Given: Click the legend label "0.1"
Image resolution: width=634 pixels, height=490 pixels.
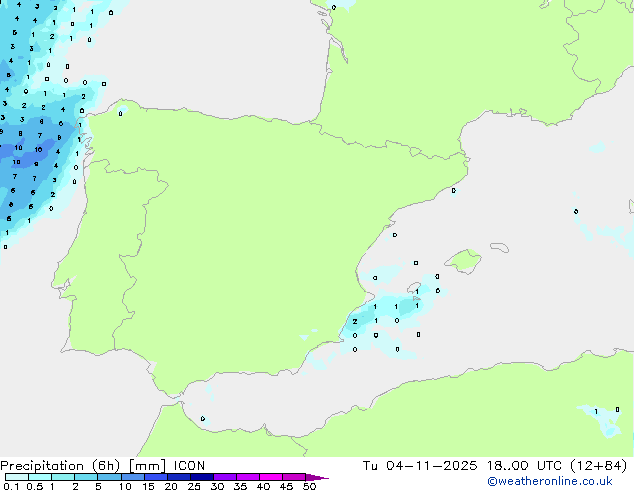Looking at the screenshot, I should 11,486.
